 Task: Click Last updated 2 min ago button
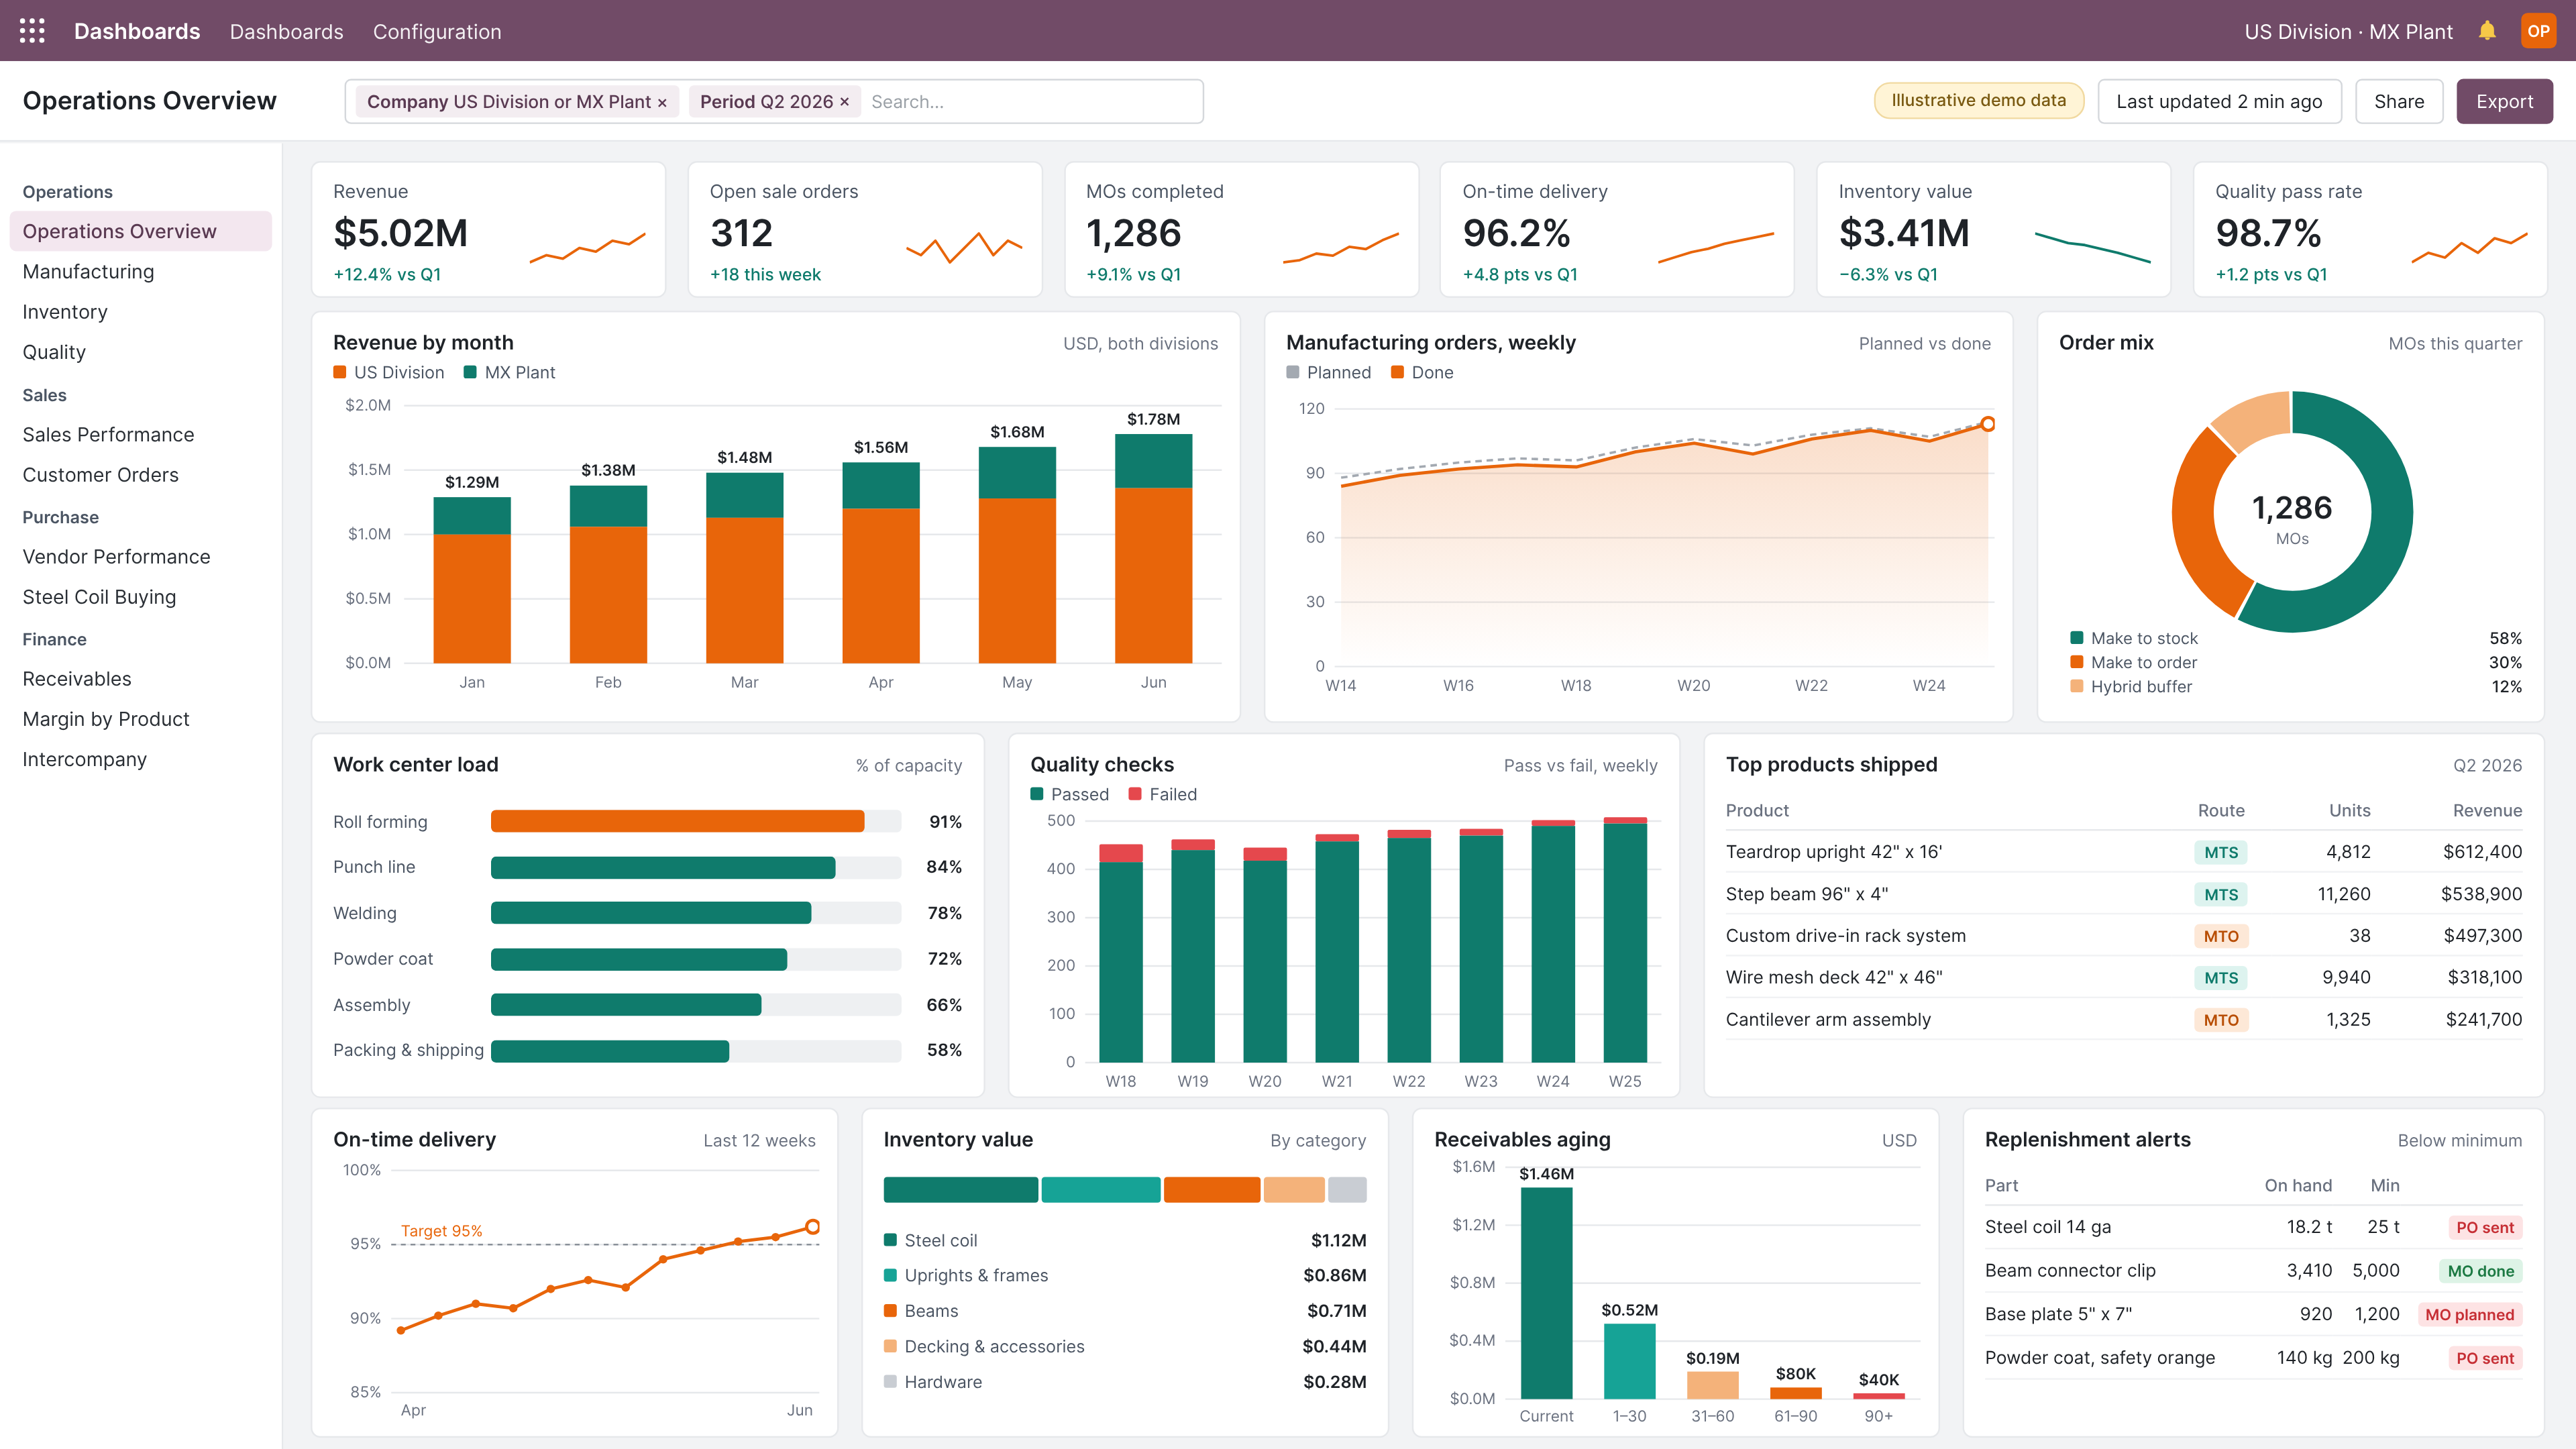2219,101
